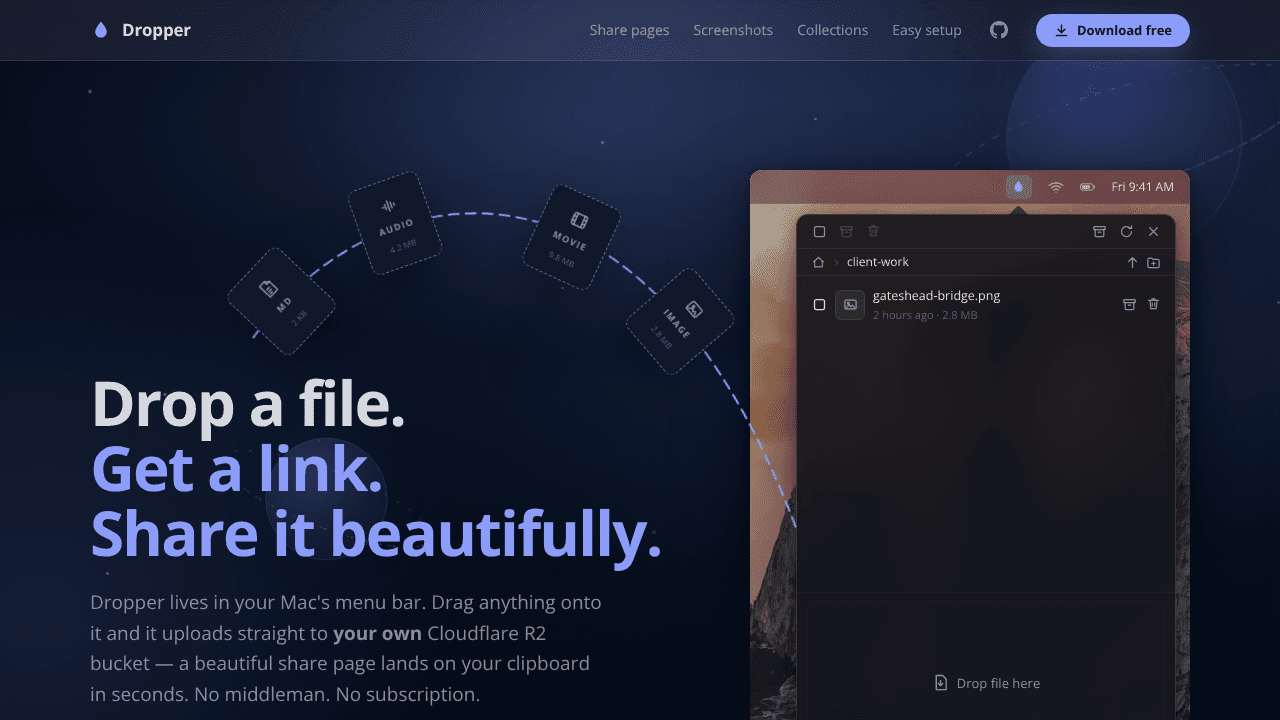Jump to the Easy setup section
This screenshot has width=1280, height=720.
[x=926, y=30]
